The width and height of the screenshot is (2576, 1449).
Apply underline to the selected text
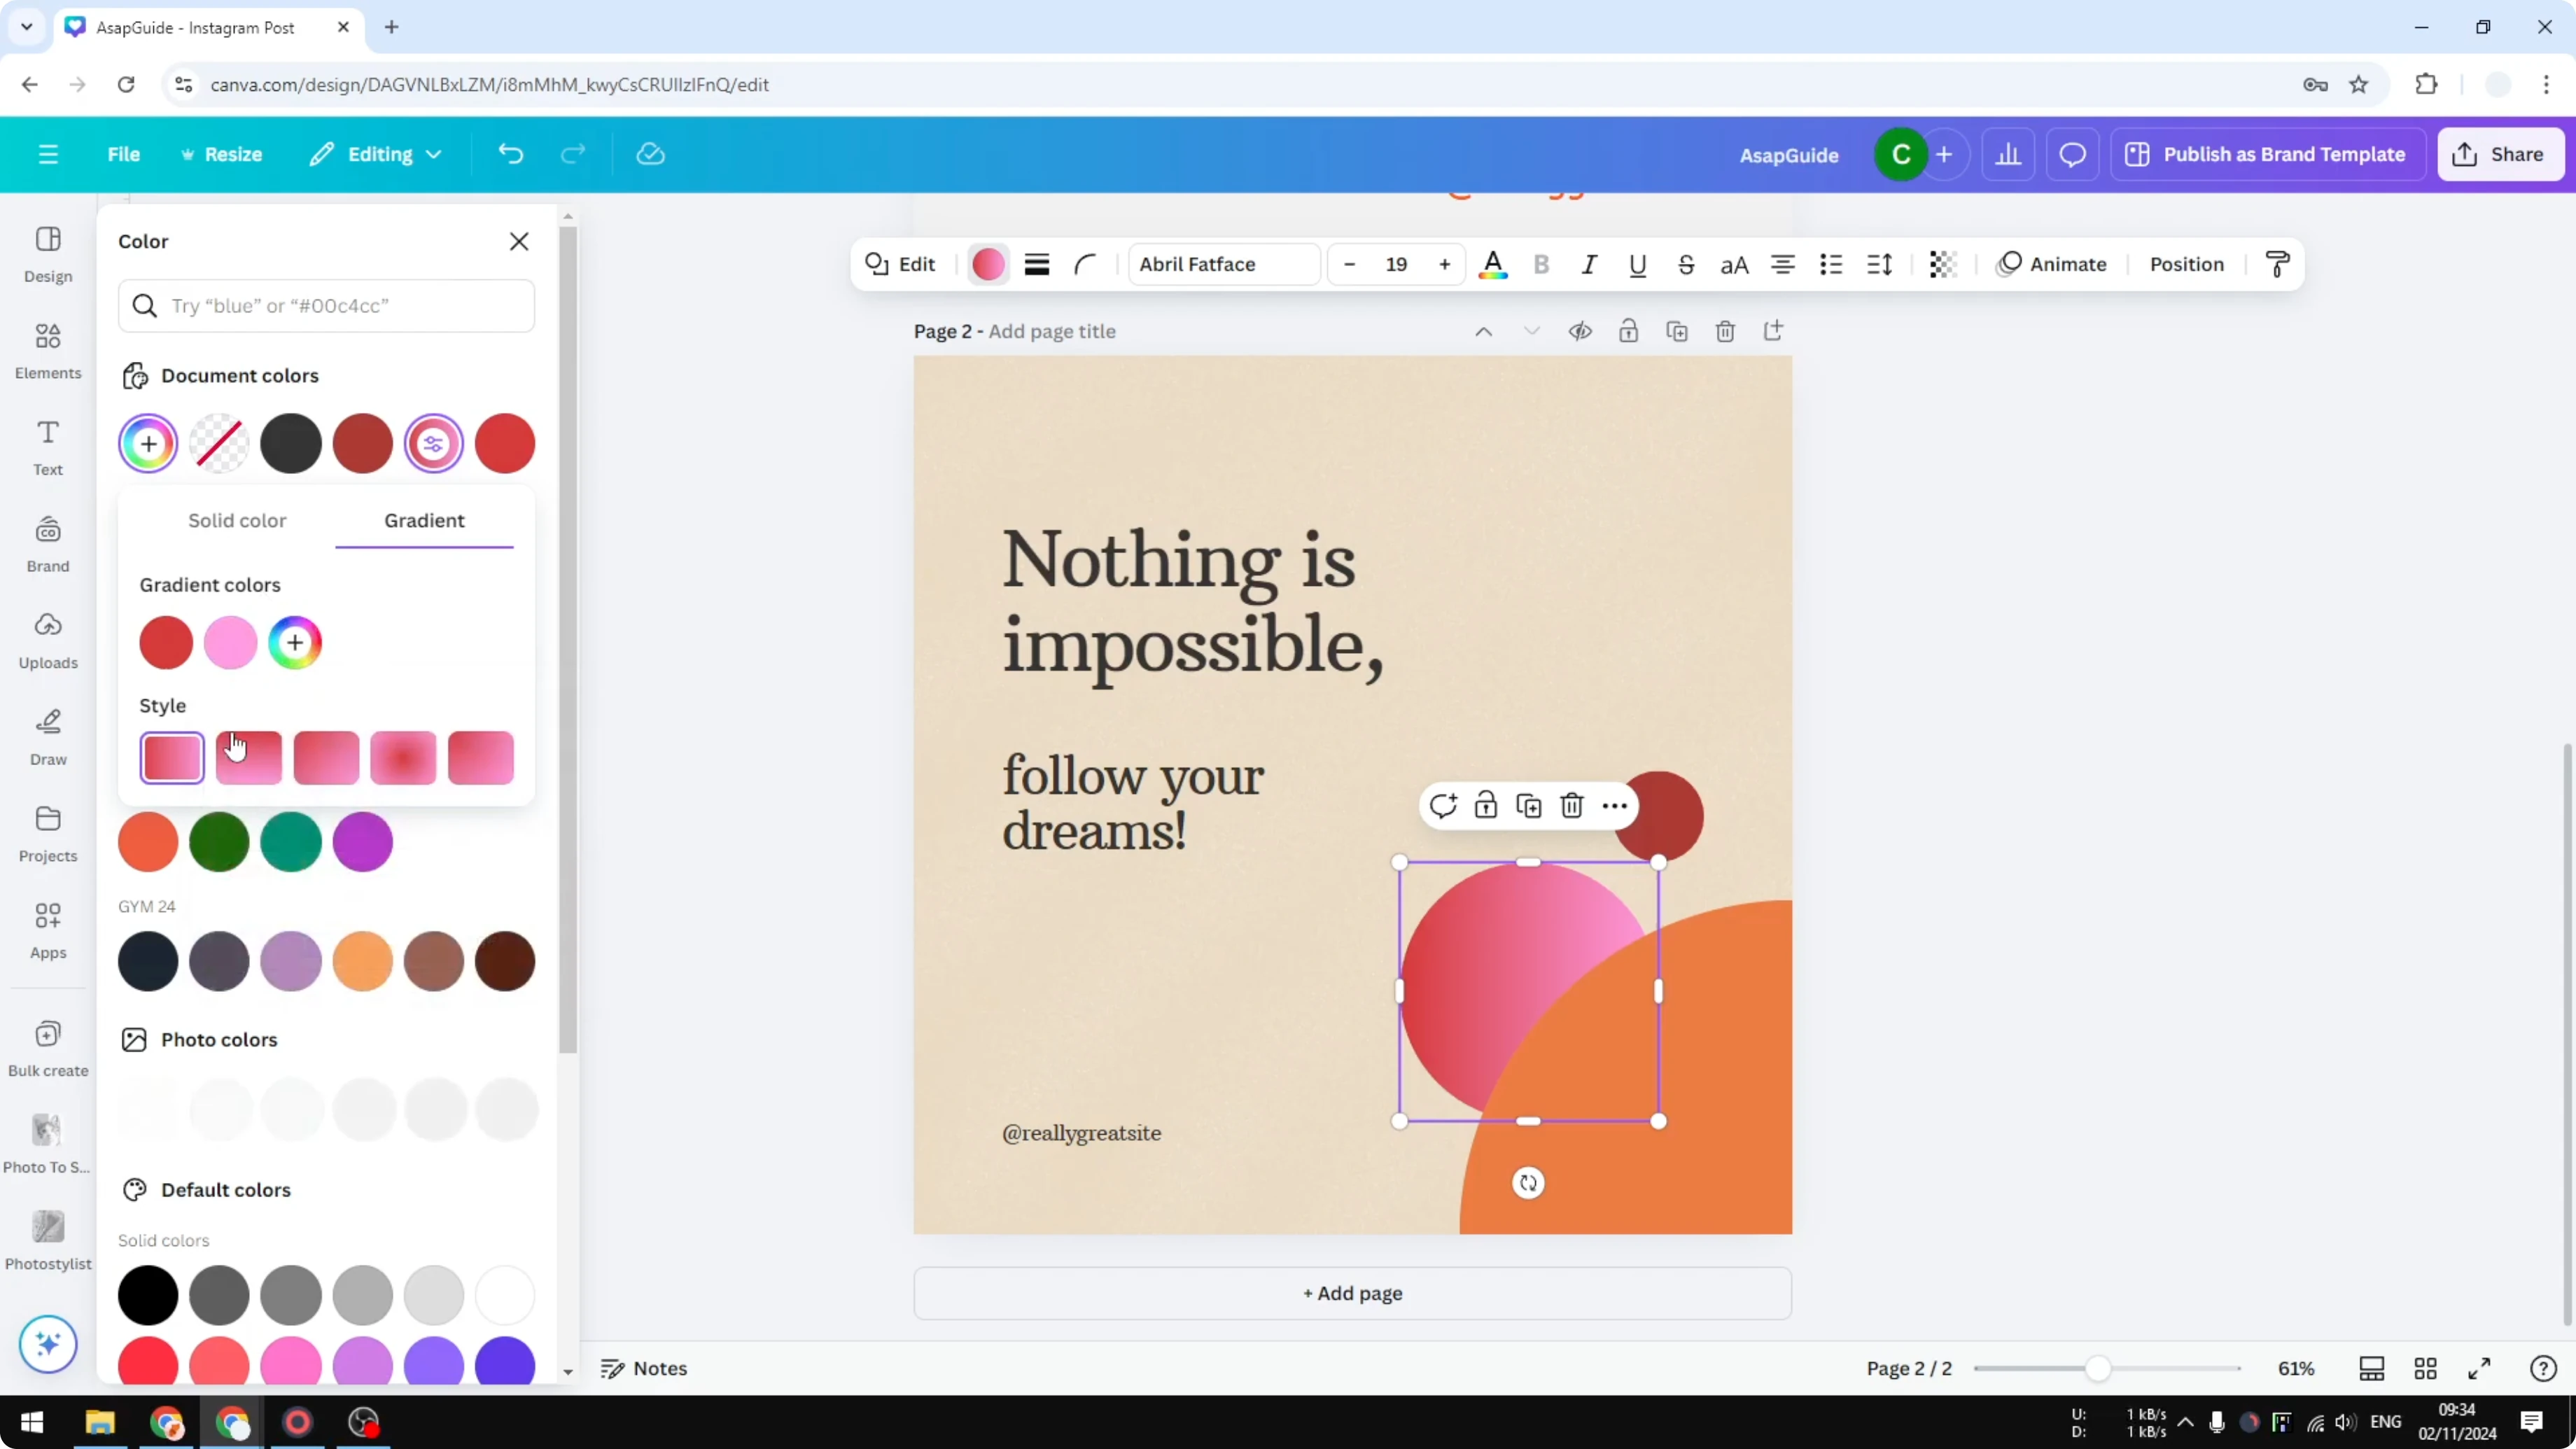tap(1637, 264)
